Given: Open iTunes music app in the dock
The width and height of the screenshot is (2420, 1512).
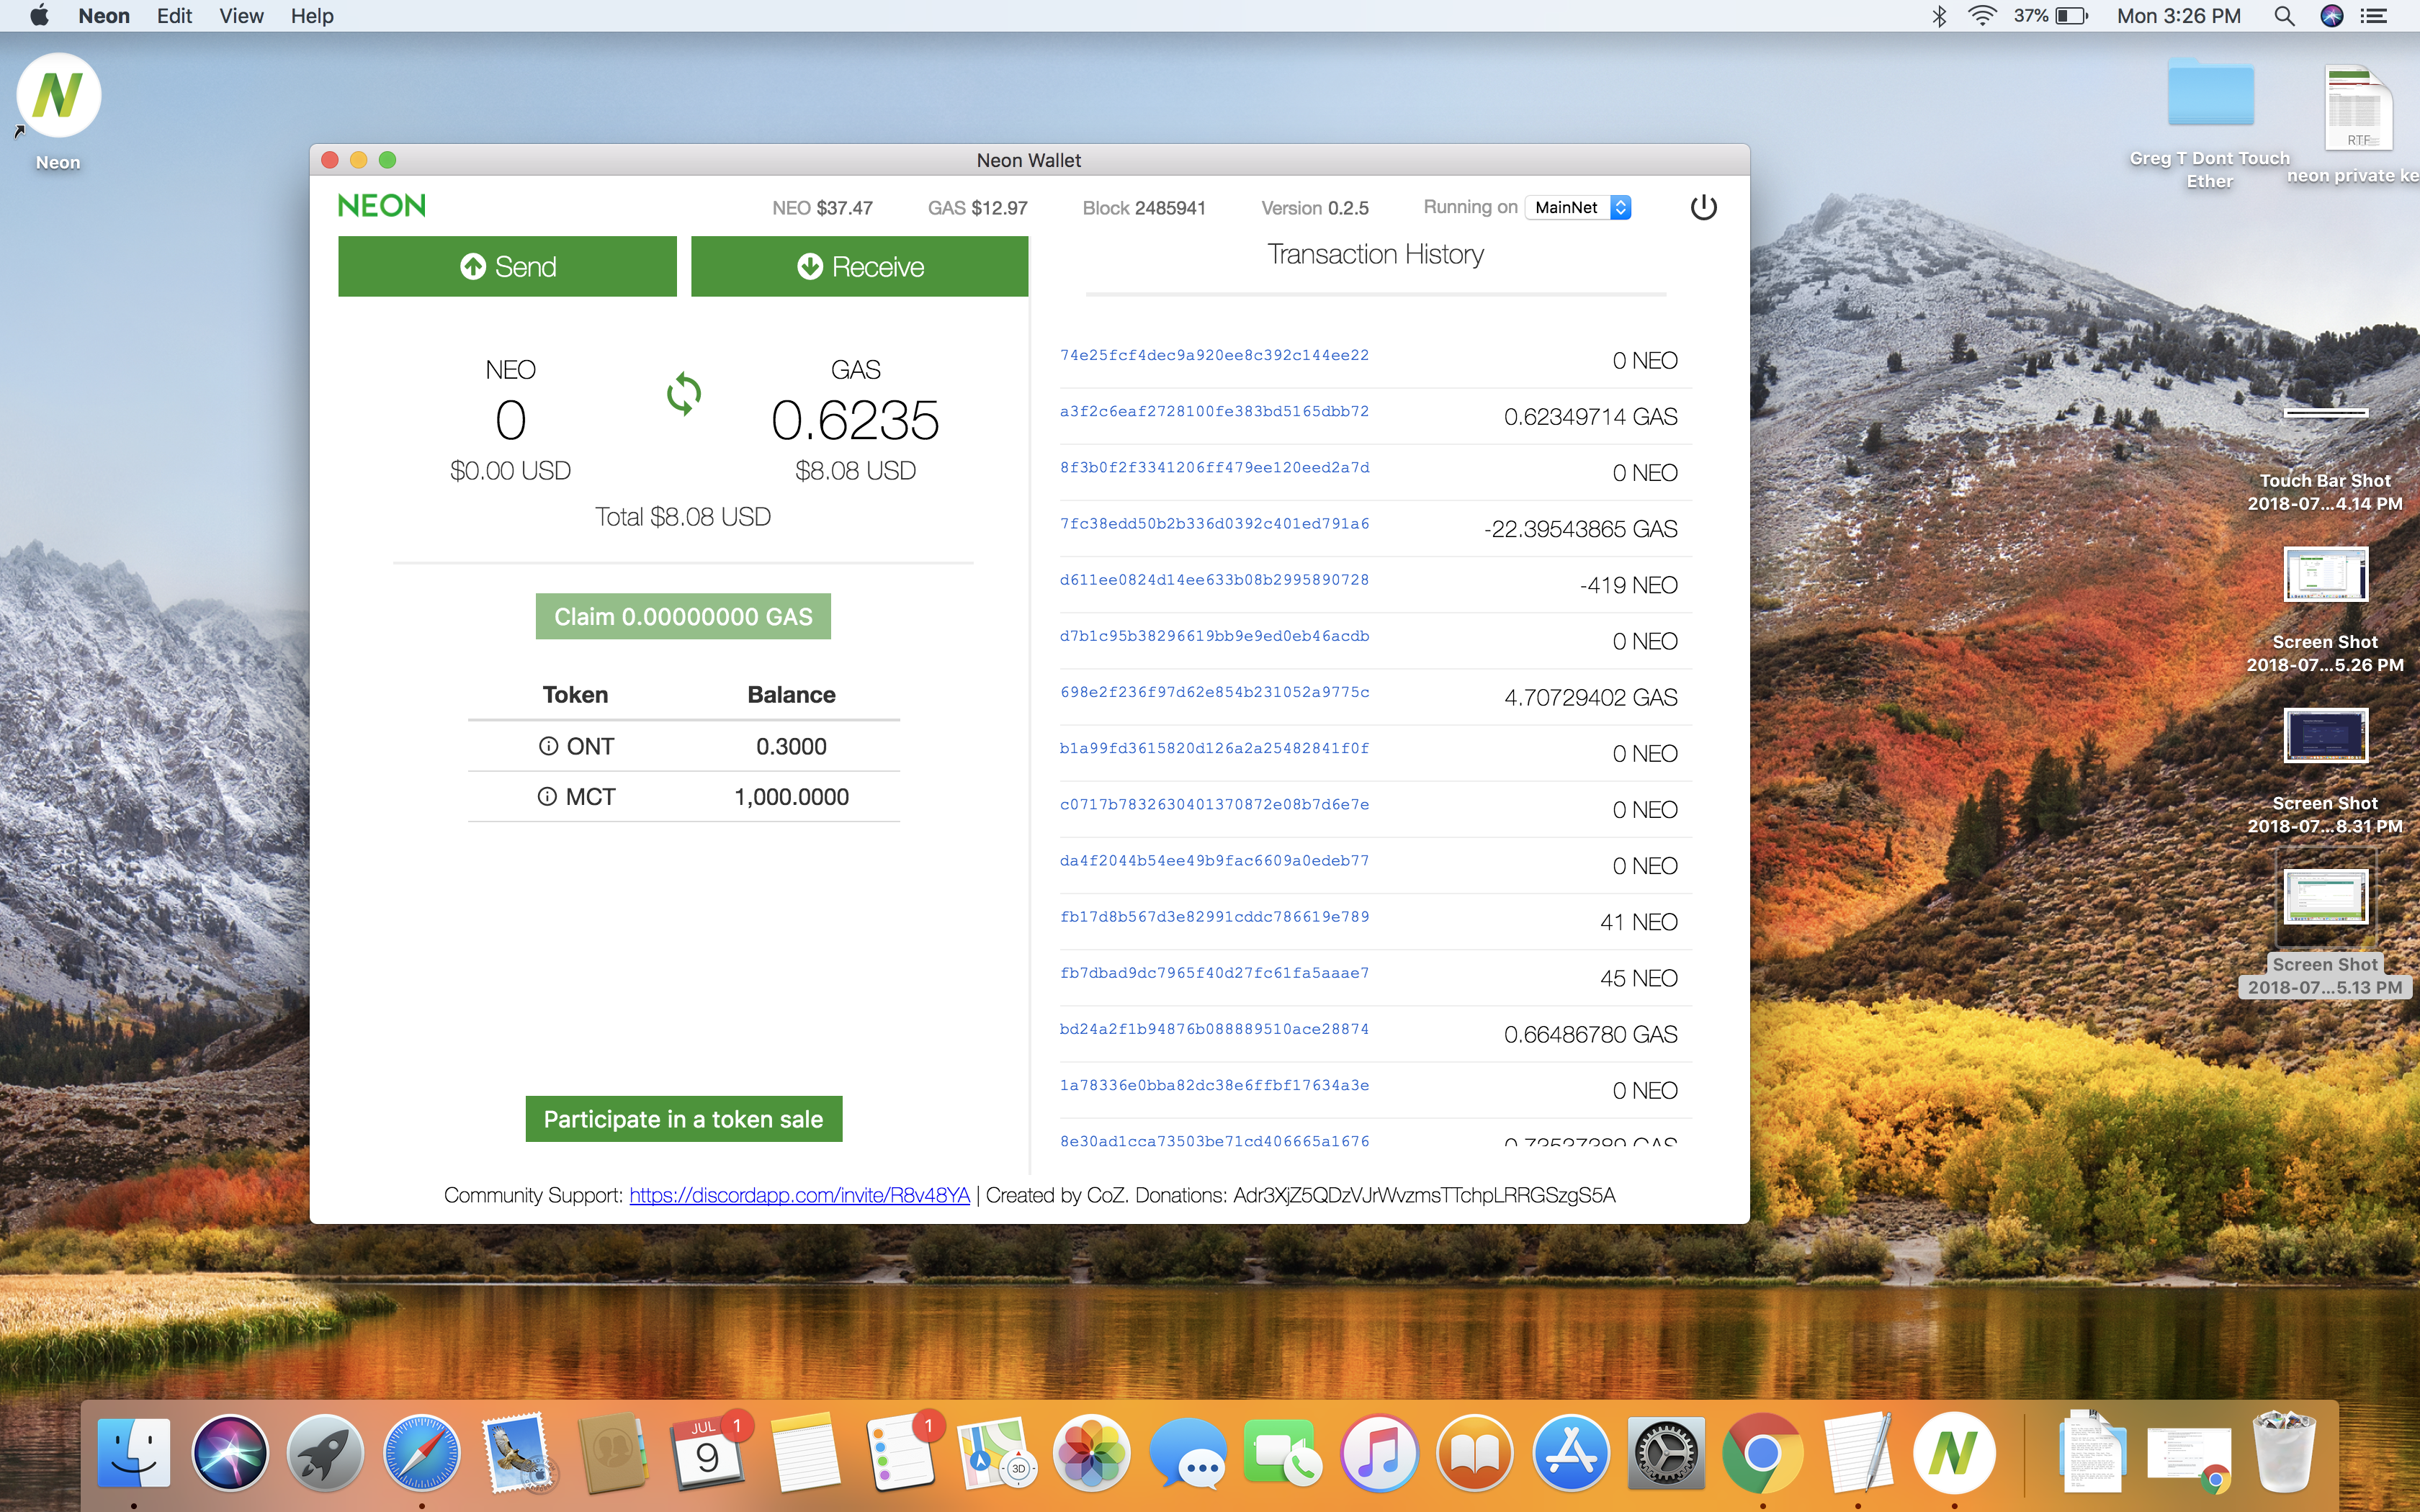Looking at the screenshot, I should point(1379,1453).
